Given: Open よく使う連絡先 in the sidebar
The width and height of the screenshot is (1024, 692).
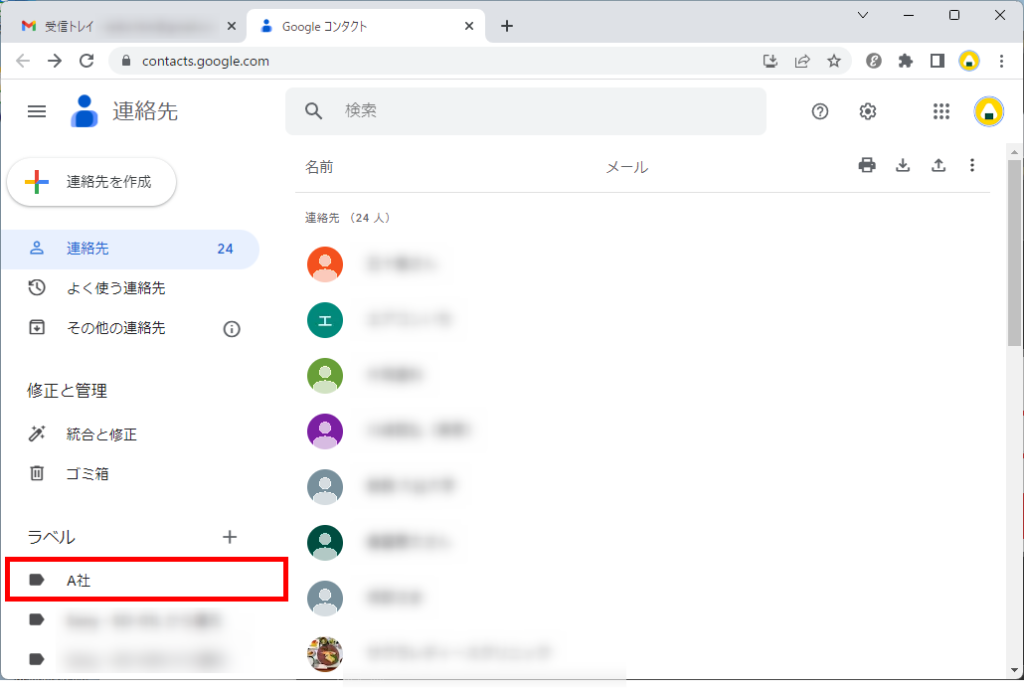Looking at the screenshot, I should pyautogui.click(x=115, y=288).
